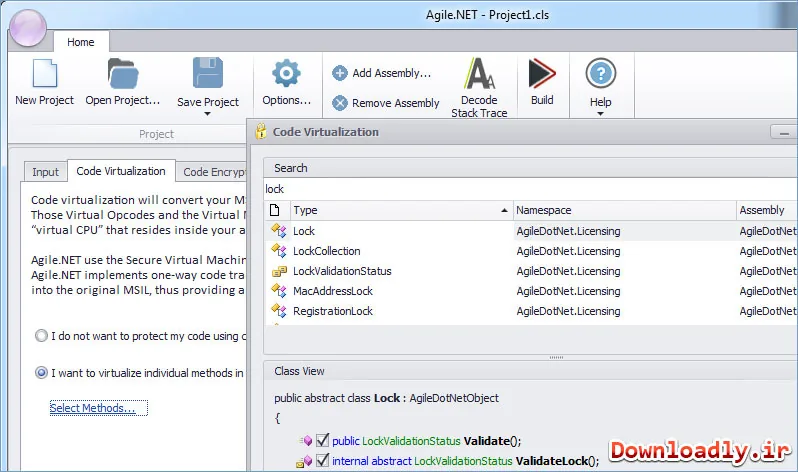Expand the Save Project dropdown arrow
This screenshot has height=472, width=798.
coord(207,114)
